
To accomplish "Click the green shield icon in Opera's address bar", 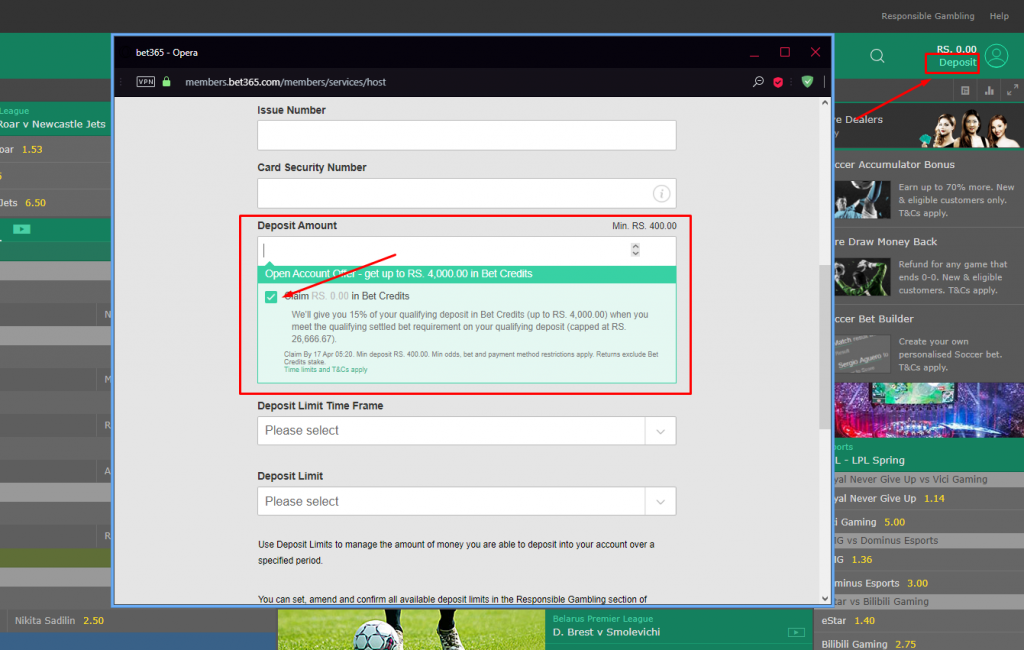I will tap(807, 82).
